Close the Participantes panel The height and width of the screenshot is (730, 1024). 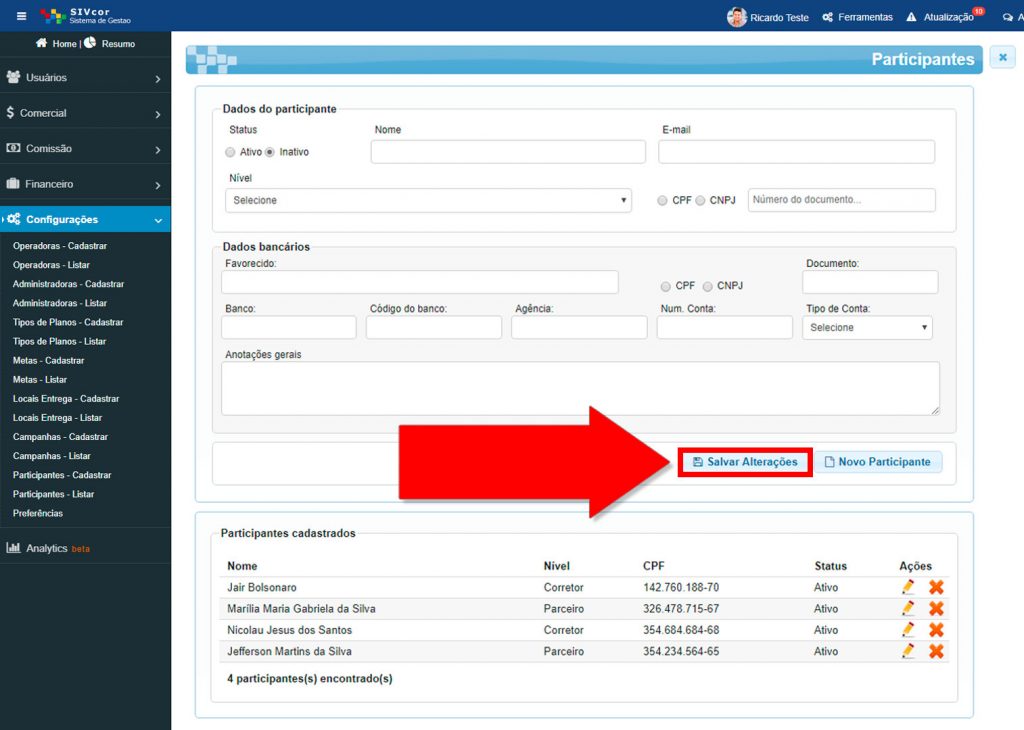click(x=1002, y=57)
